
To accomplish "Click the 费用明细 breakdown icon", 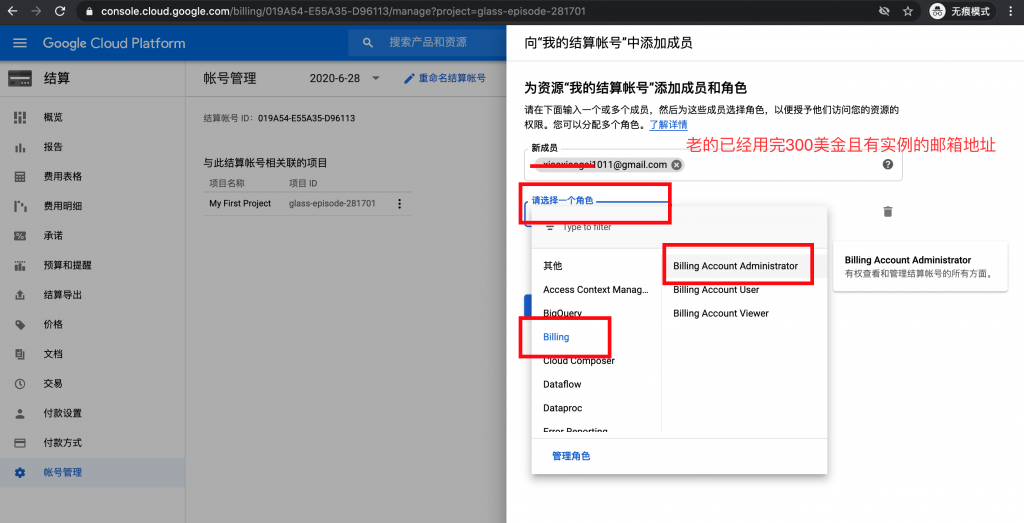I will [20, 206].
